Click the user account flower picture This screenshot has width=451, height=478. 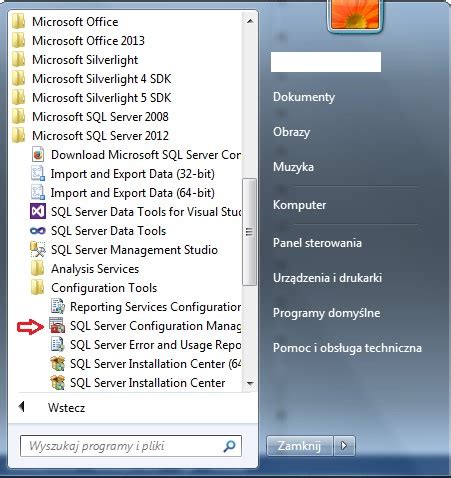(355, 14)
